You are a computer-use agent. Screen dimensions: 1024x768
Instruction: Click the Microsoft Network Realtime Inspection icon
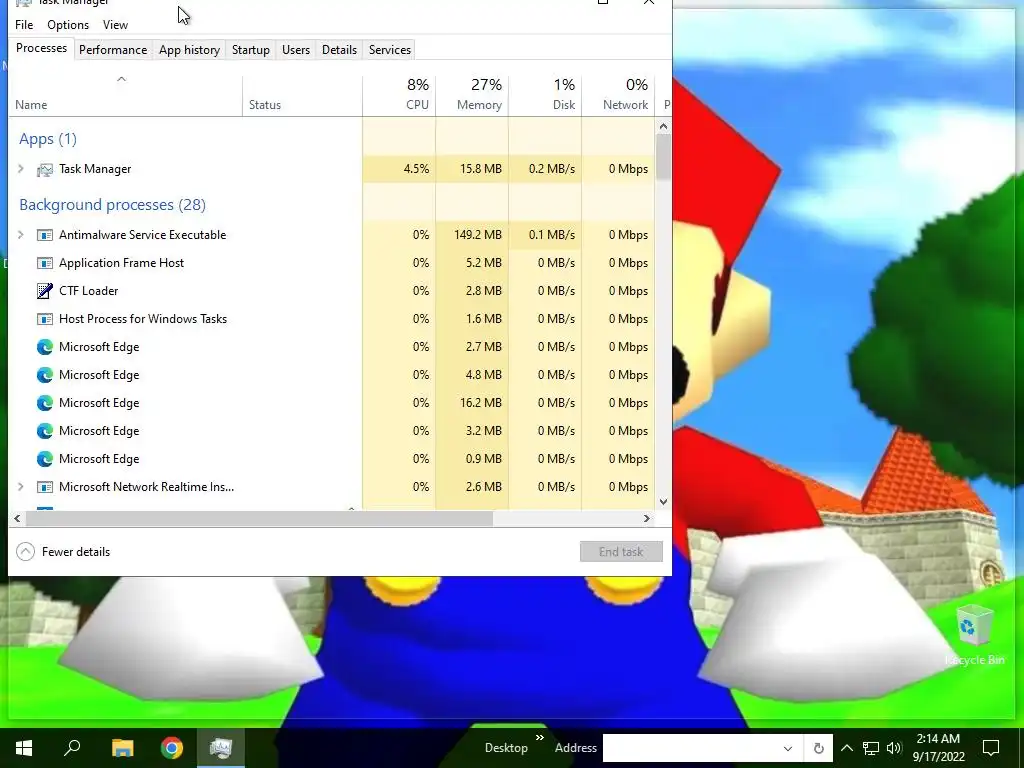44,487
